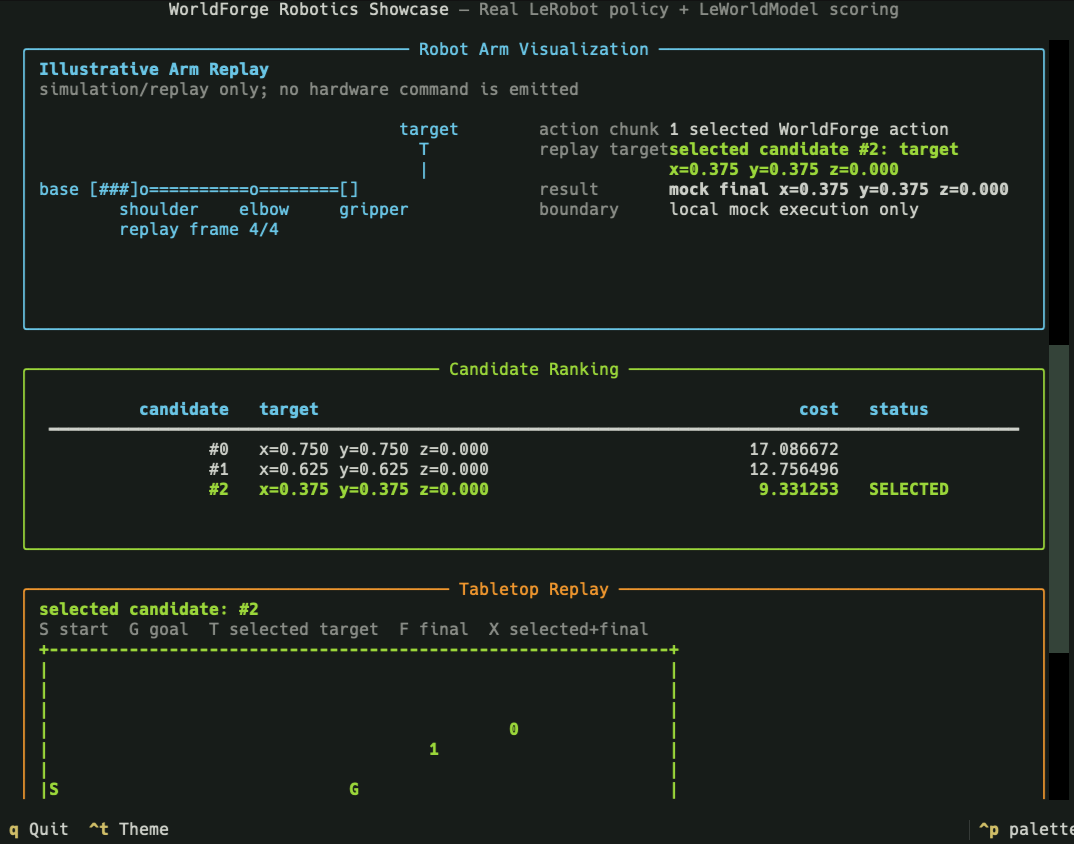
Task: Click the arm gripper [] symbol
Action: (x=349, y=189)
